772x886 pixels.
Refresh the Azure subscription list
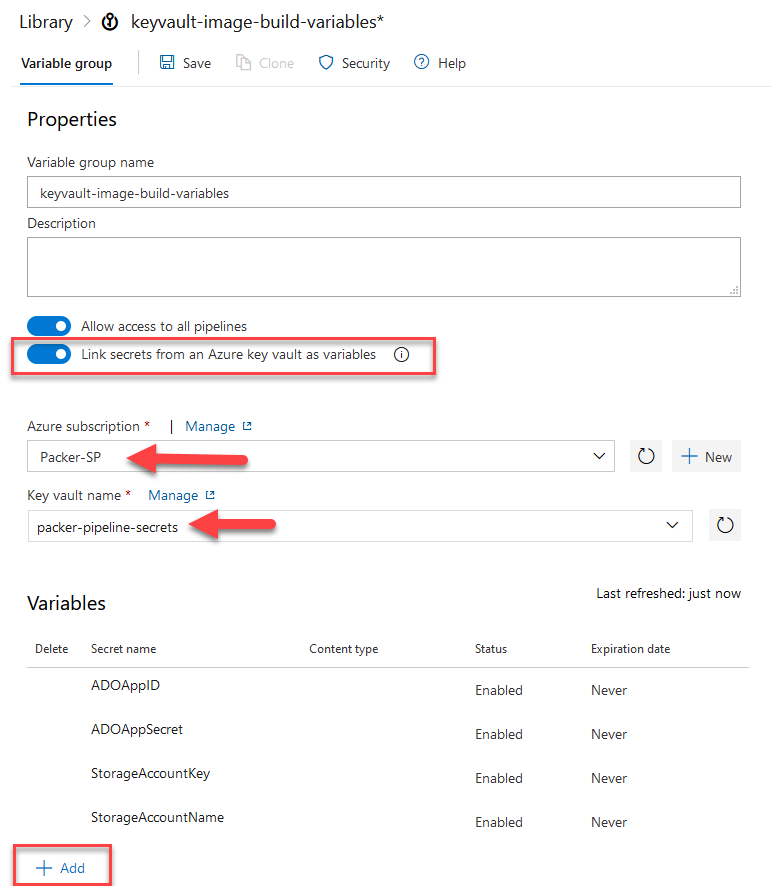click(645, 456)
